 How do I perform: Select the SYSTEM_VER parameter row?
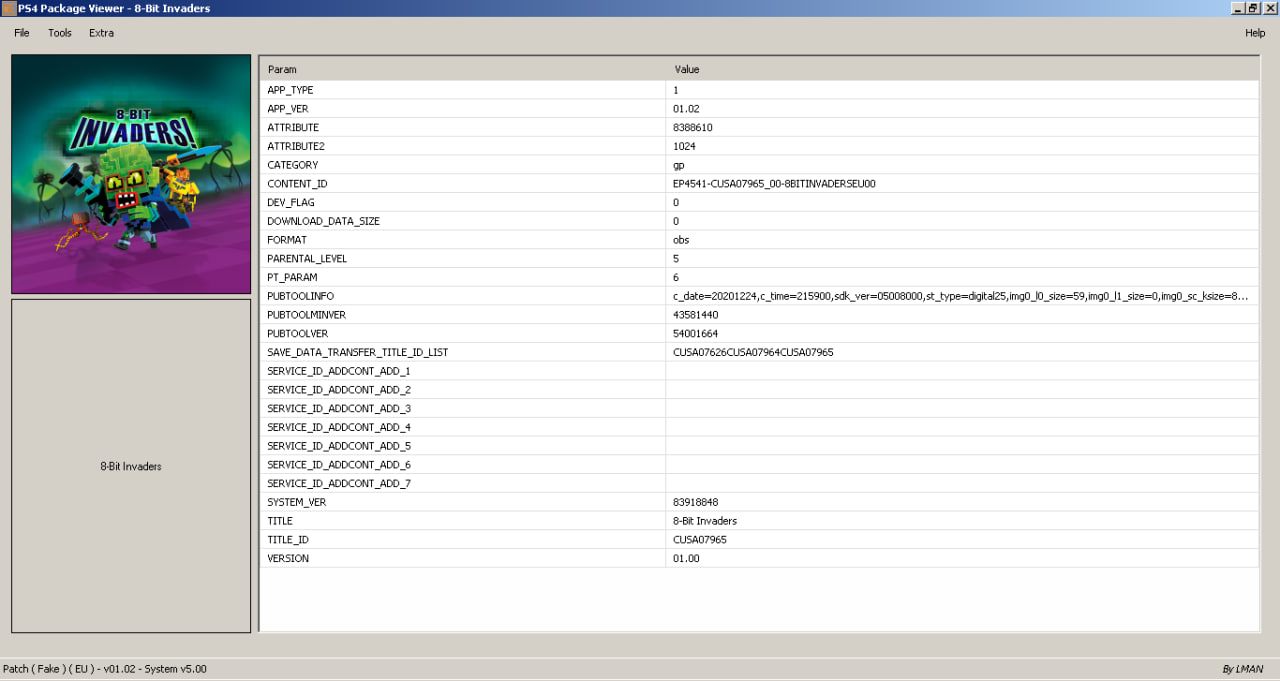click(759, 503)
